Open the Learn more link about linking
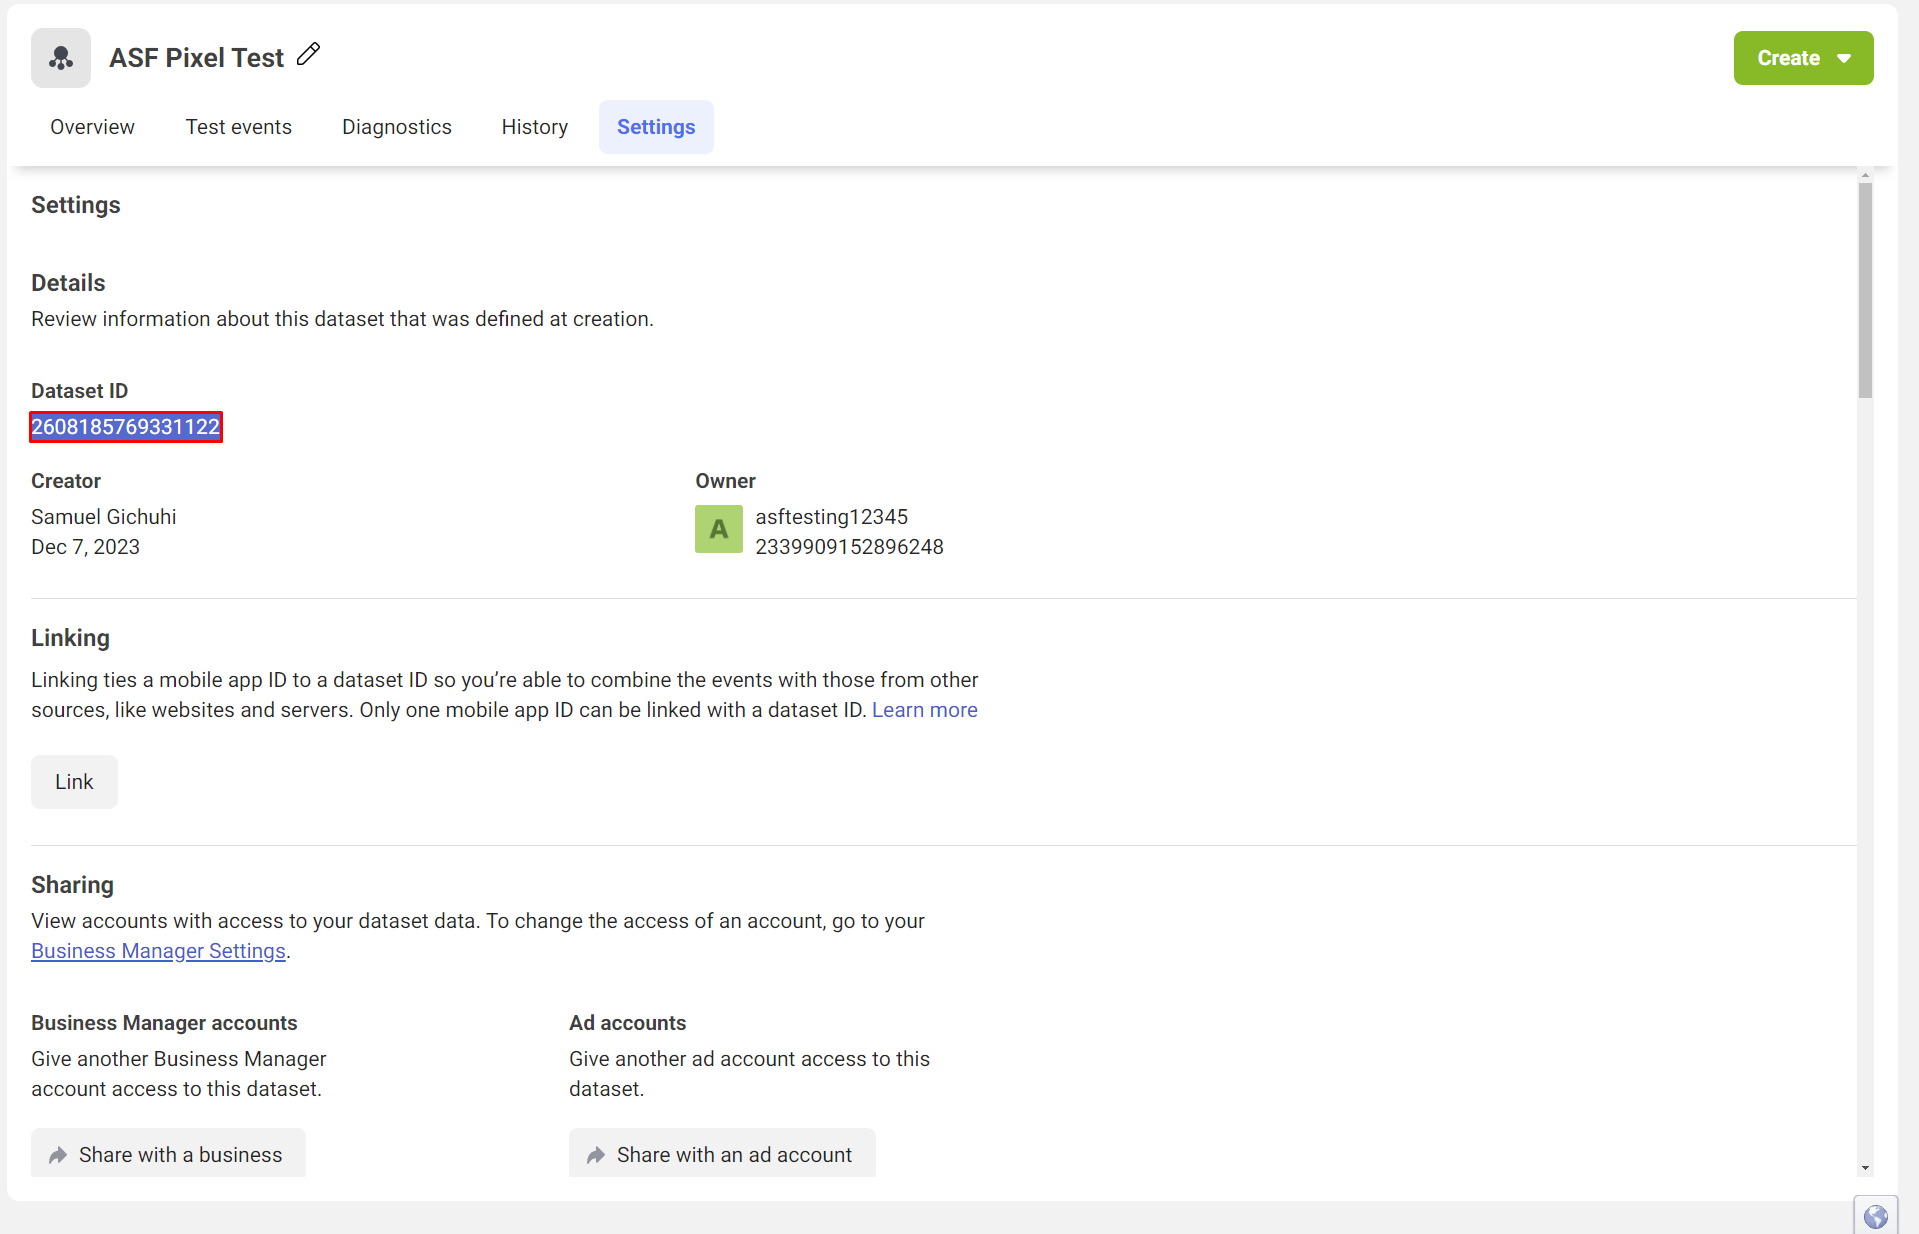Screen dimensions: 1919x1234 click(x=924, y=710)
